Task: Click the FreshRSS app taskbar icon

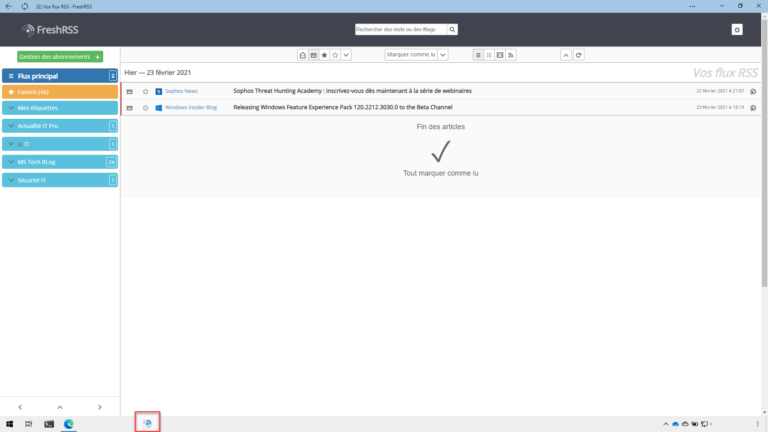Action: click(147, 423)
